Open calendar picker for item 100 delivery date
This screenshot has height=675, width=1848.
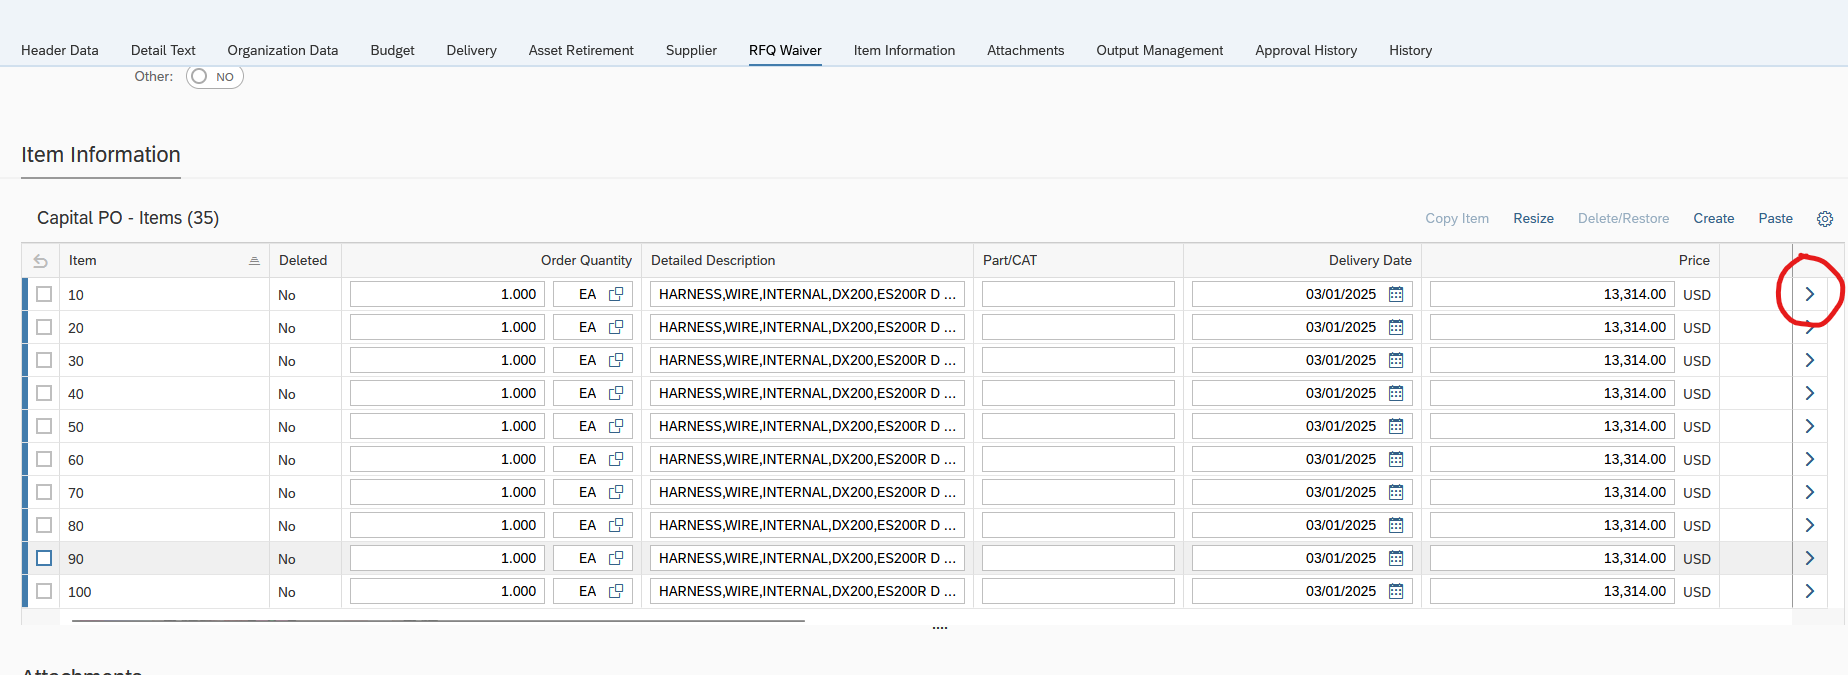1396,591
